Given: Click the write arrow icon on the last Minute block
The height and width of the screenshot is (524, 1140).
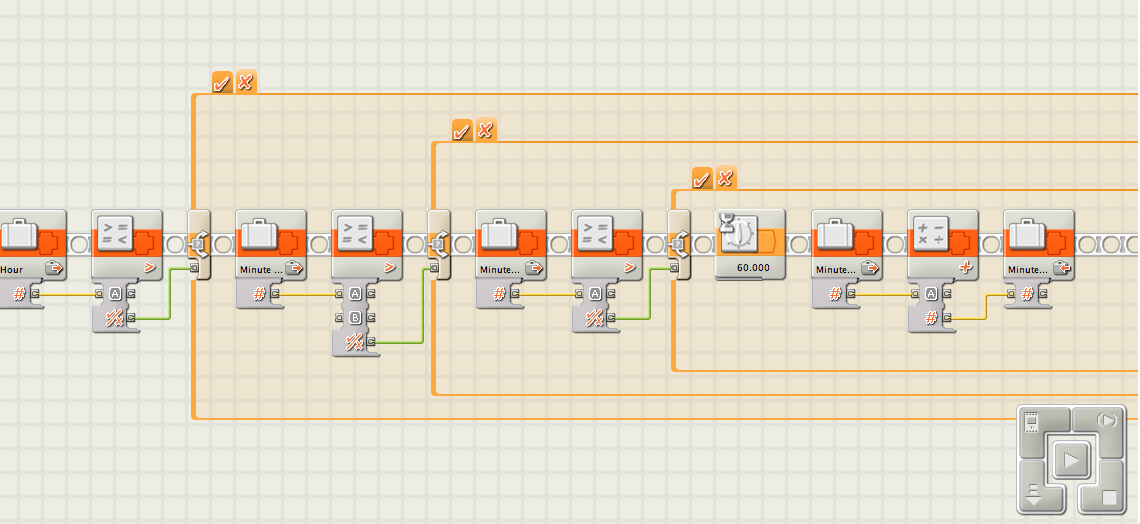Looking at the screenshot, I should 1062,268.
